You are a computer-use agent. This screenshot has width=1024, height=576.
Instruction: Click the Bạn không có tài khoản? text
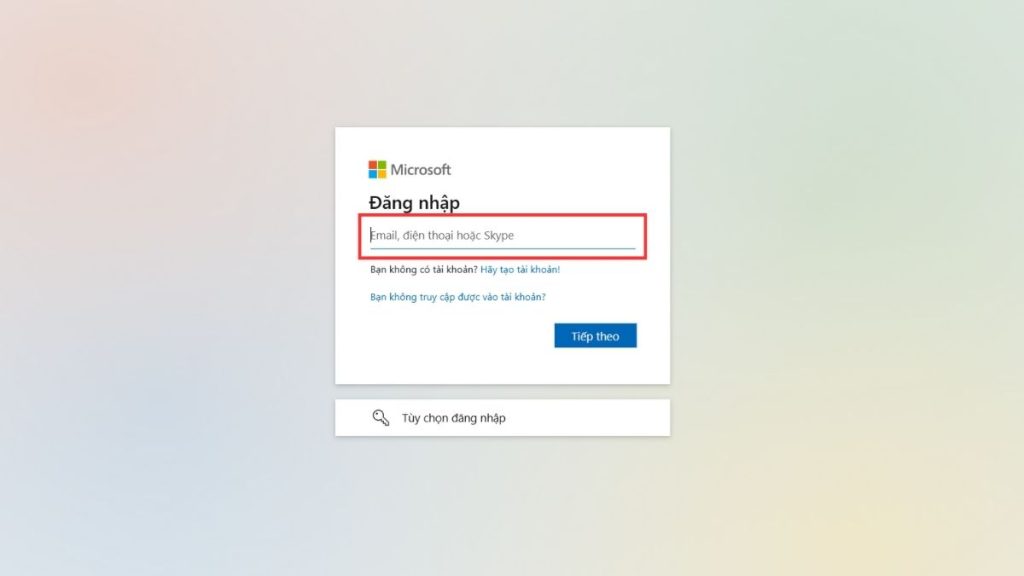[x=424, y=269]
